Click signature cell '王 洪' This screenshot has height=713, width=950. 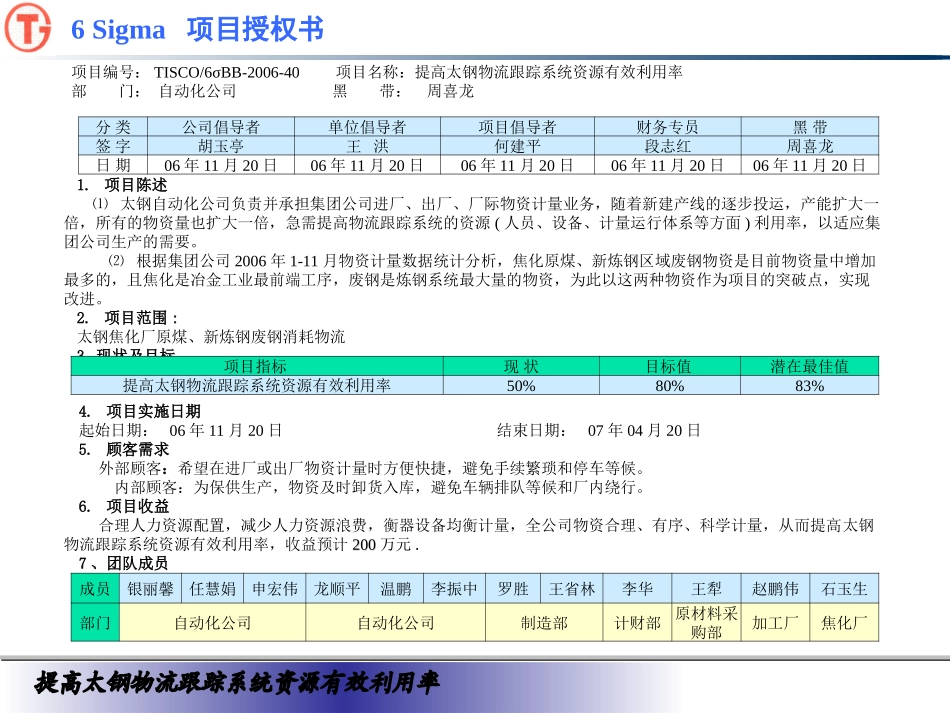367,146
